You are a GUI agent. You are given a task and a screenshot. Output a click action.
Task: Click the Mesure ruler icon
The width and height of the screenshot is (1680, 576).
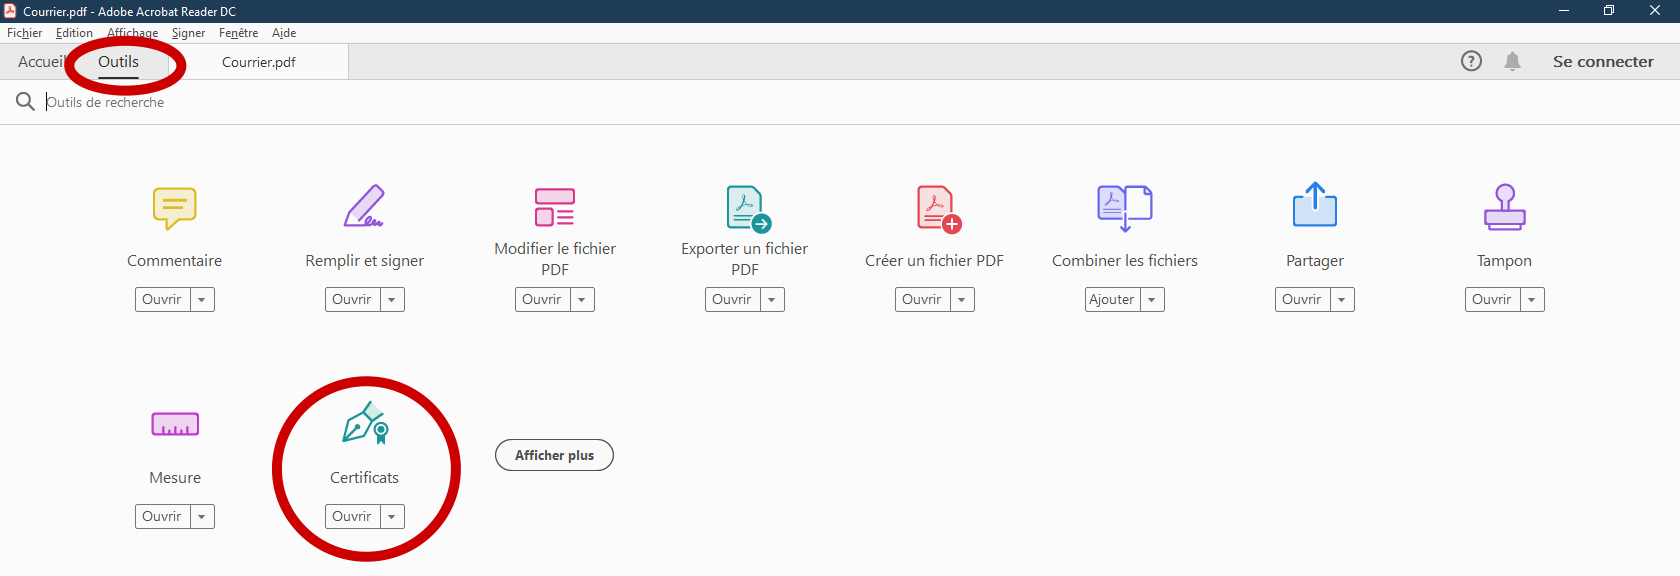[x=175, y=424]
